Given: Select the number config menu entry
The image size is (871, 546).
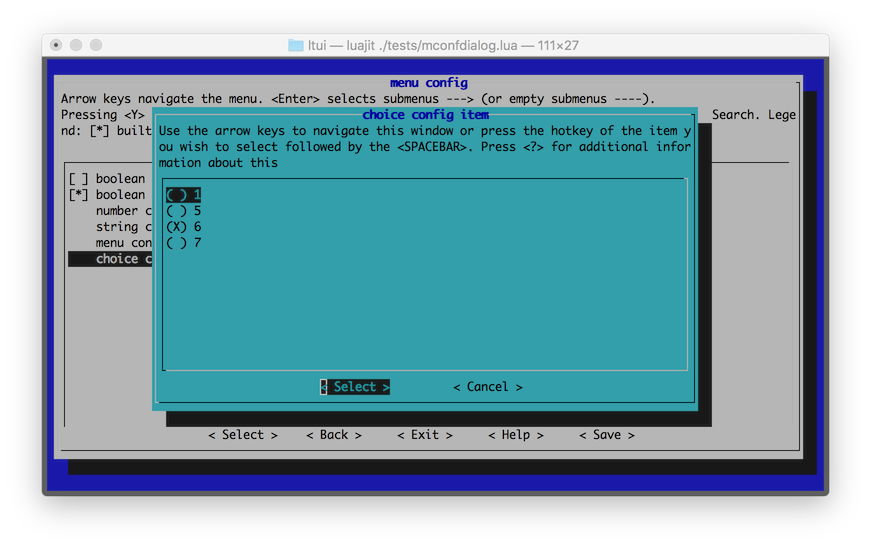Looking at the screenshot, I should 123,211.
